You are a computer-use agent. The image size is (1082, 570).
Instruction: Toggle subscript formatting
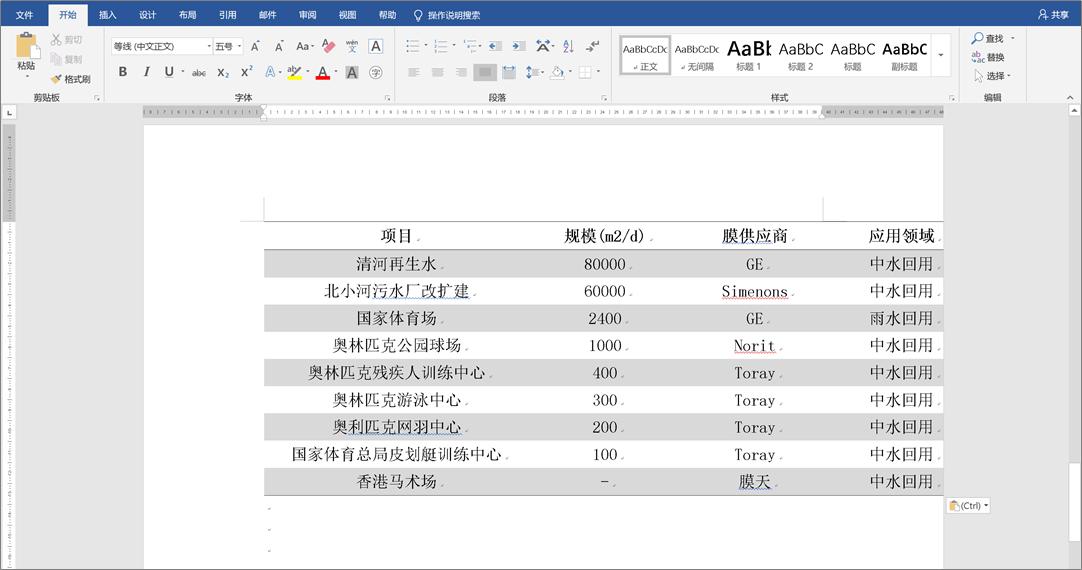(x=223, y=72)
